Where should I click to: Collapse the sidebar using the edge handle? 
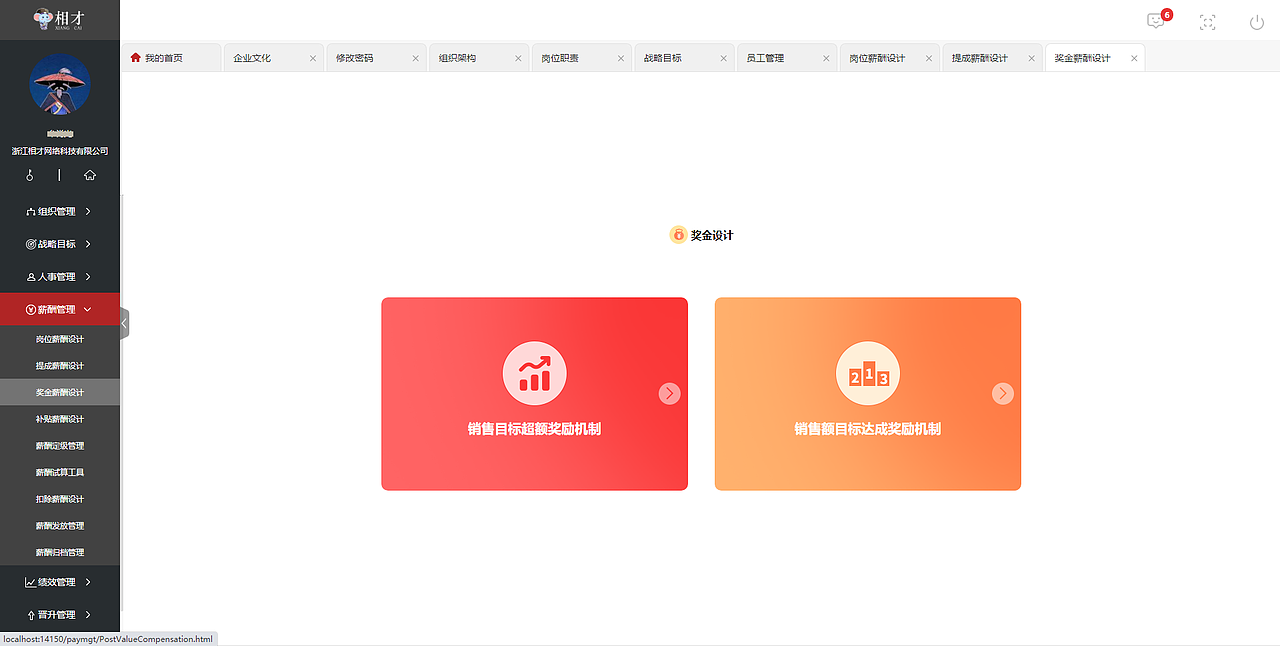point(124,324)
